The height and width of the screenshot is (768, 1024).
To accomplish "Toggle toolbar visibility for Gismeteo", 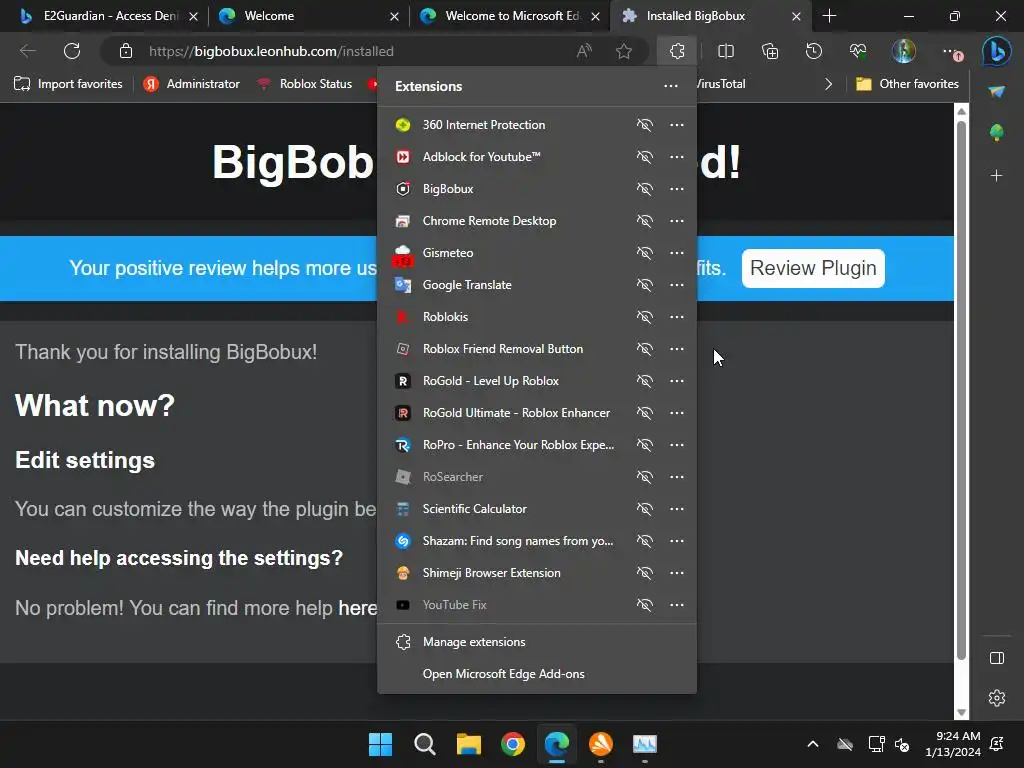I will pyautogui.click(x=645, y=253).
